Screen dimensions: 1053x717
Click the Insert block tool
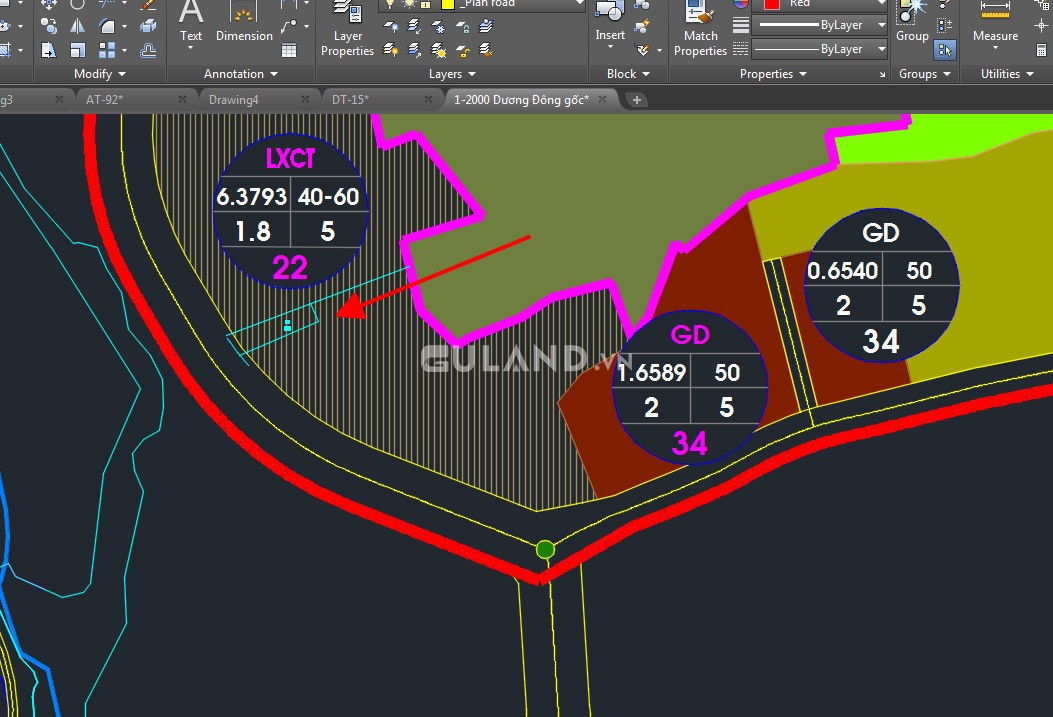[610, 21]
